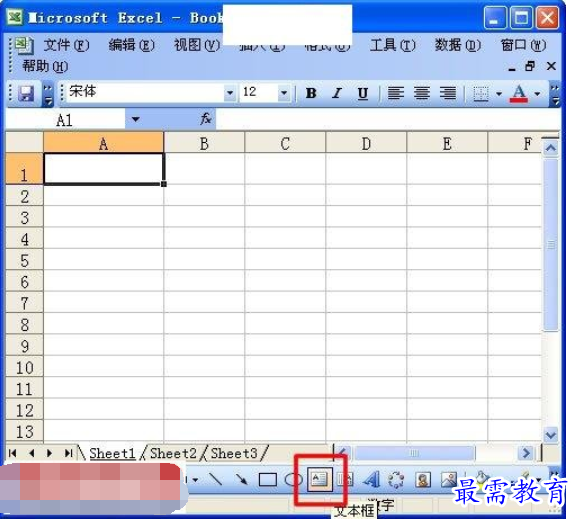Click the horizontal scrollbar right arrow

click(x=526, y=453)
